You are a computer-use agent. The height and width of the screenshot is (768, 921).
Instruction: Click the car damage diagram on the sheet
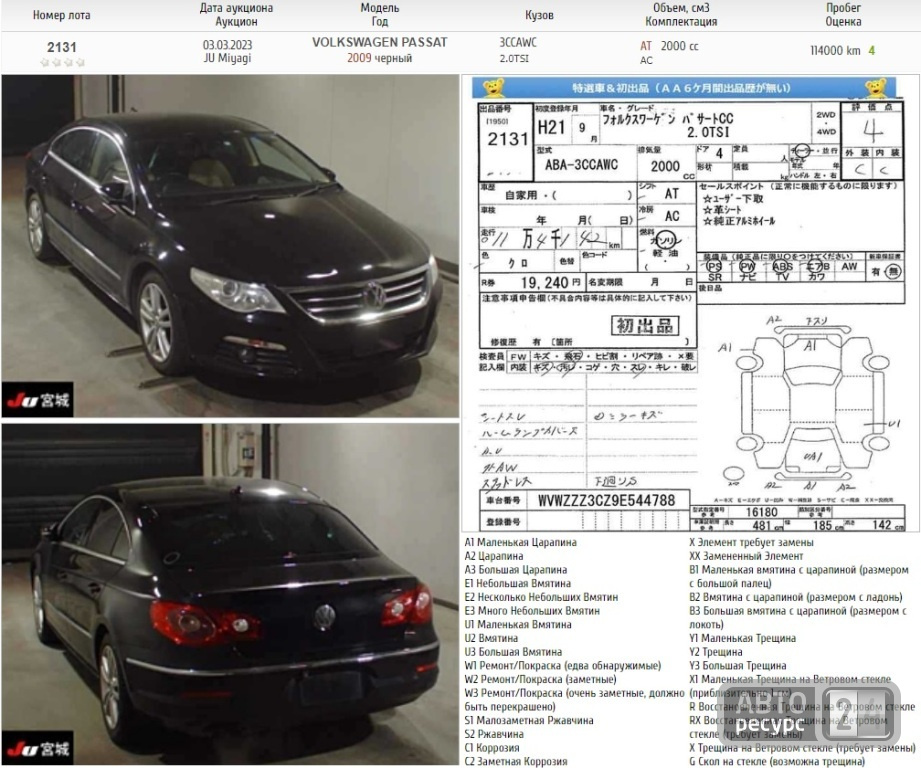click(811, 405)
